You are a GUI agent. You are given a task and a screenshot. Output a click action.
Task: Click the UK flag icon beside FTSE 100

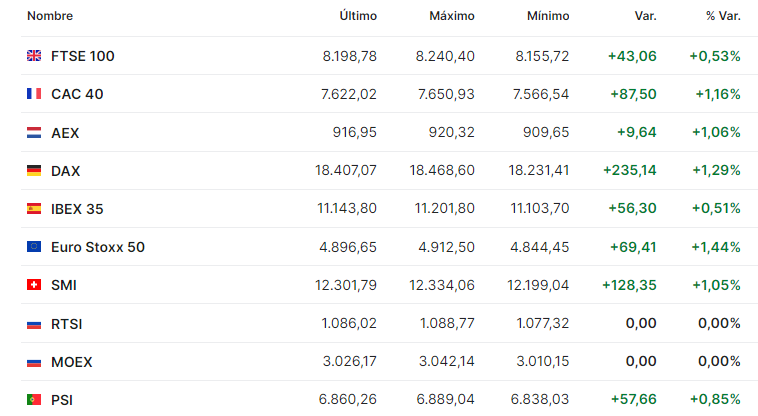tap(34, 56)
